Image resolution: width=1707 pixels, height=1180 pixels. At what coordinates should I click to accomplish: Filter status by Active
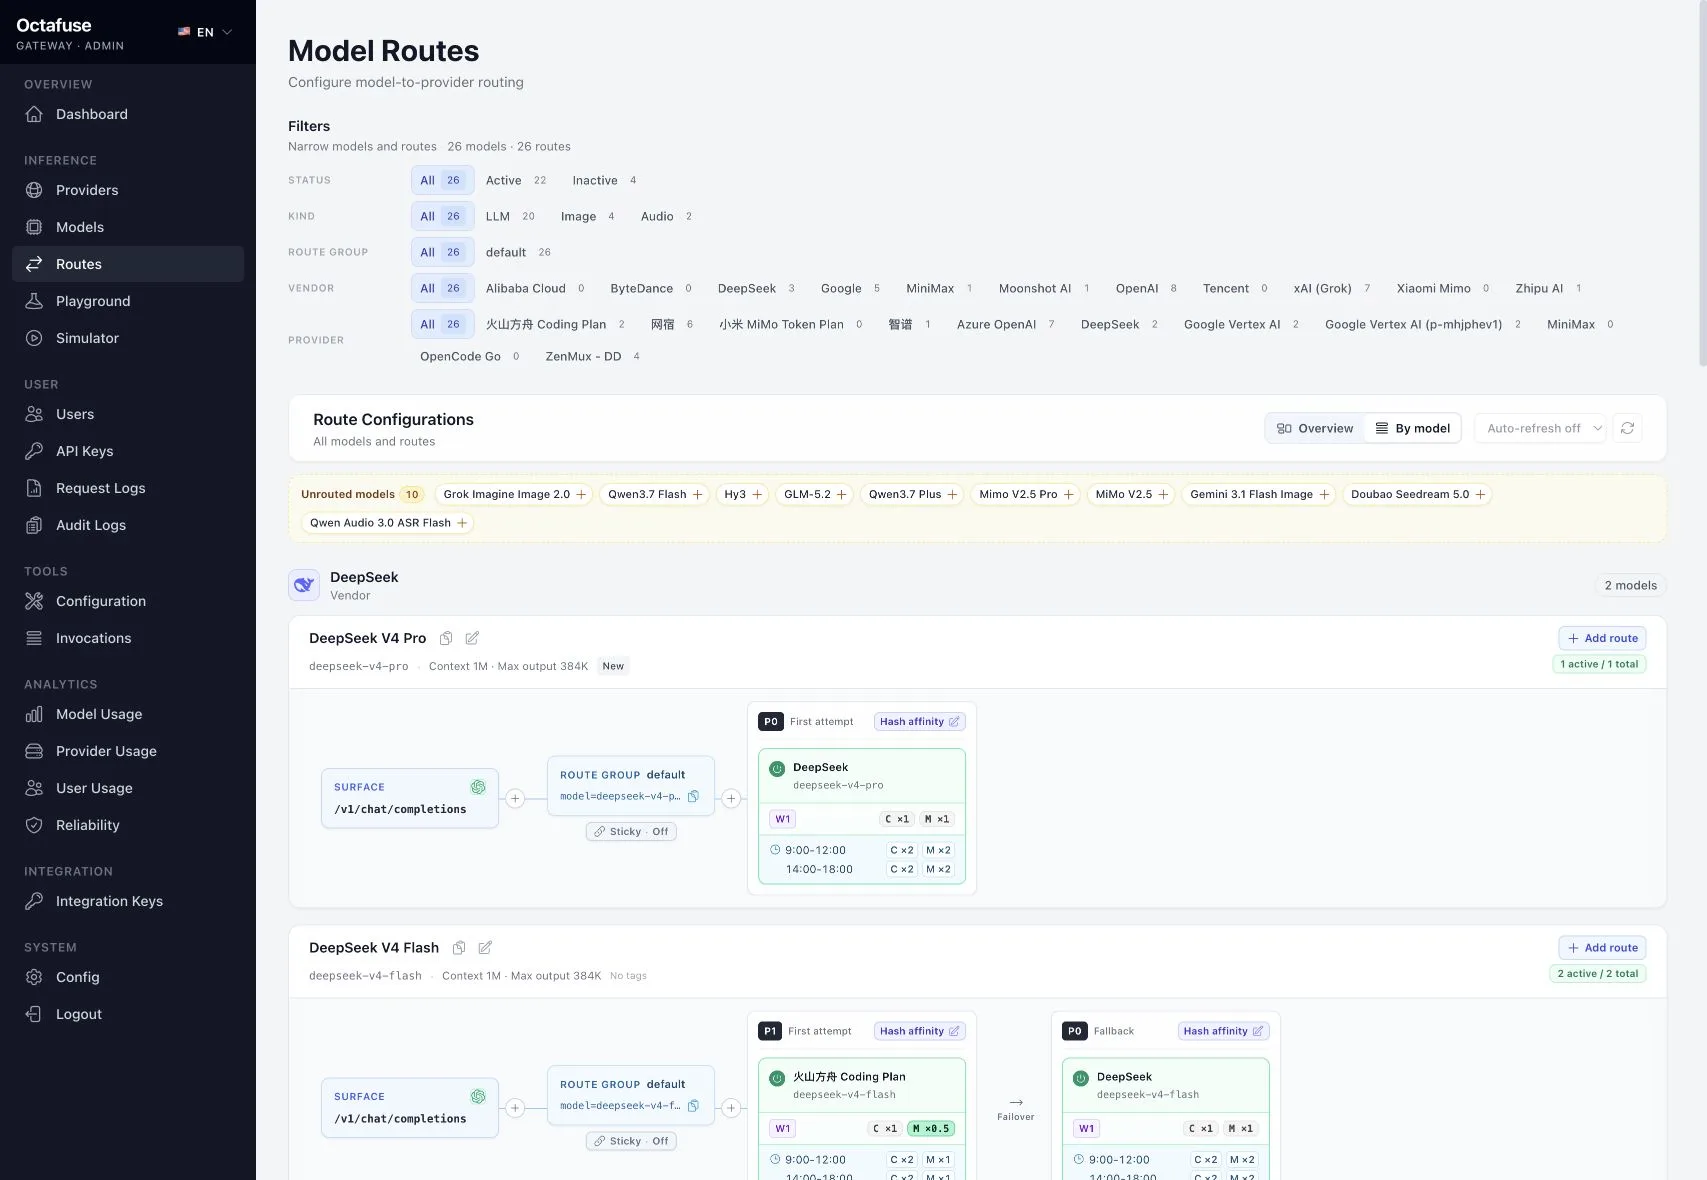click(x=516, y=180)
